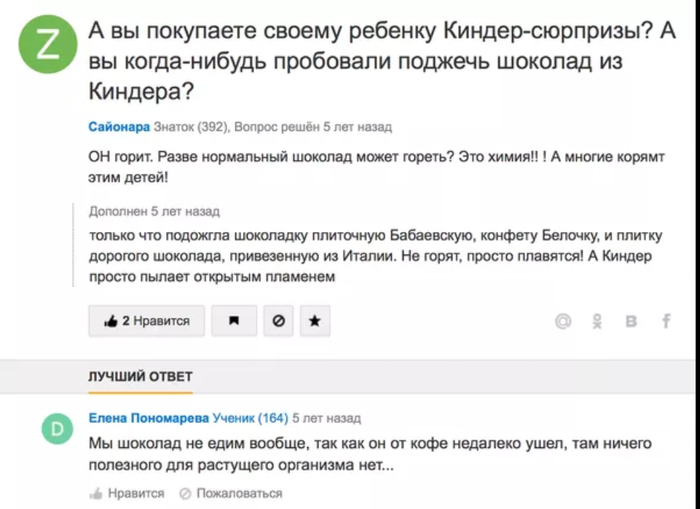Image resolution: width=700 pixels, height=509 pixels.
Task: Report the answer with 'Пожаловаться'
Action: [231, 493]
